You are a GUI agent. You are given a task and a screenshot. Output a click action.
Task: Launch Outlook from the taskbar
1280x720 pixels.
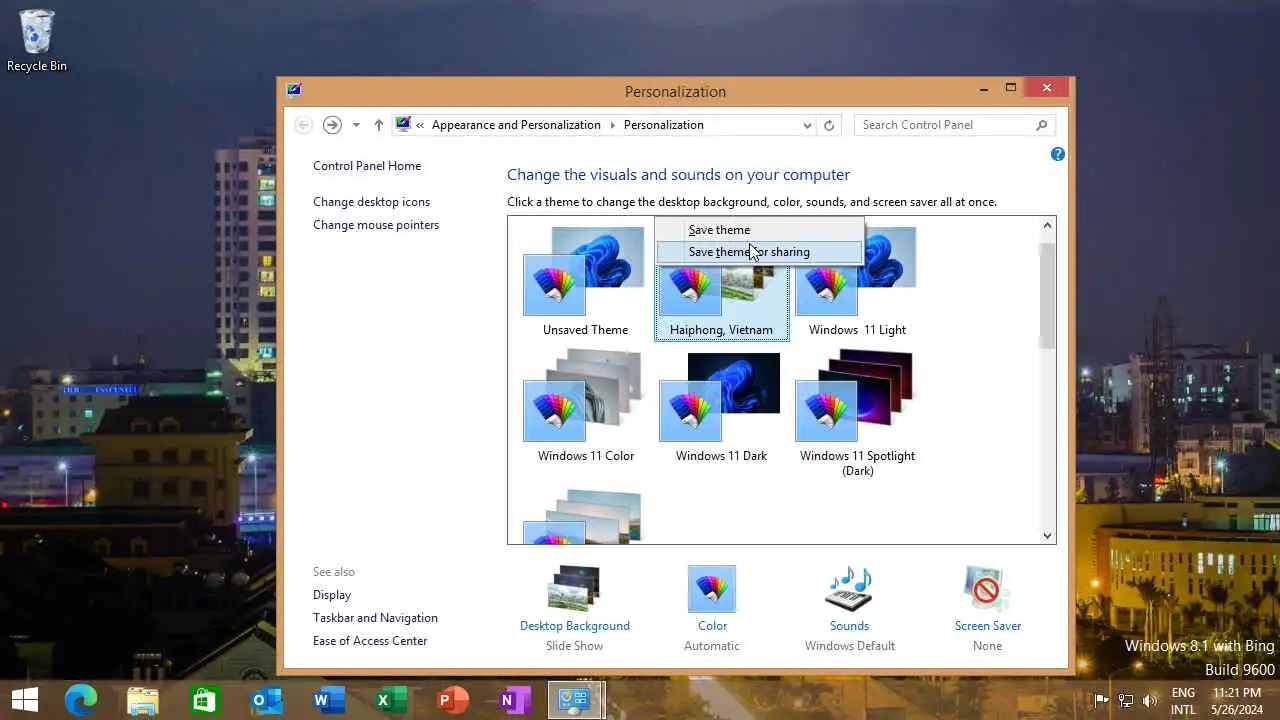click(x=266, y=700)
